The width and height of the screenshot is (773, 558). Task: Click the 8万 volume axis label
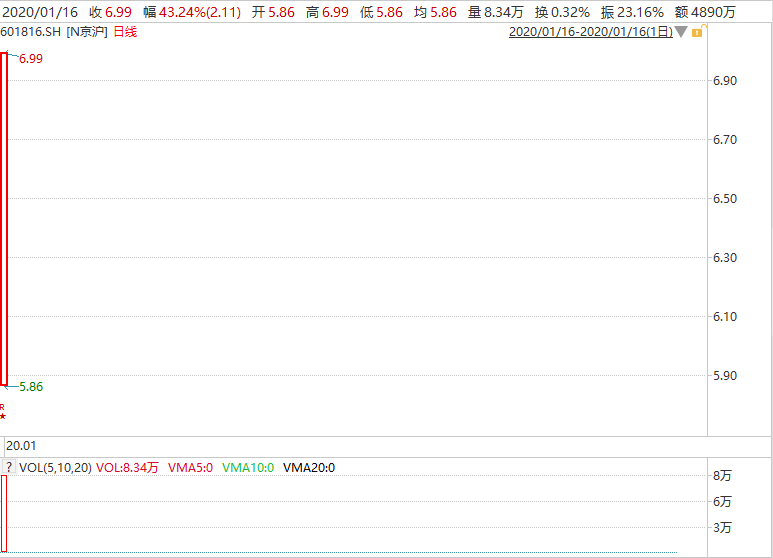pos(722,476)
